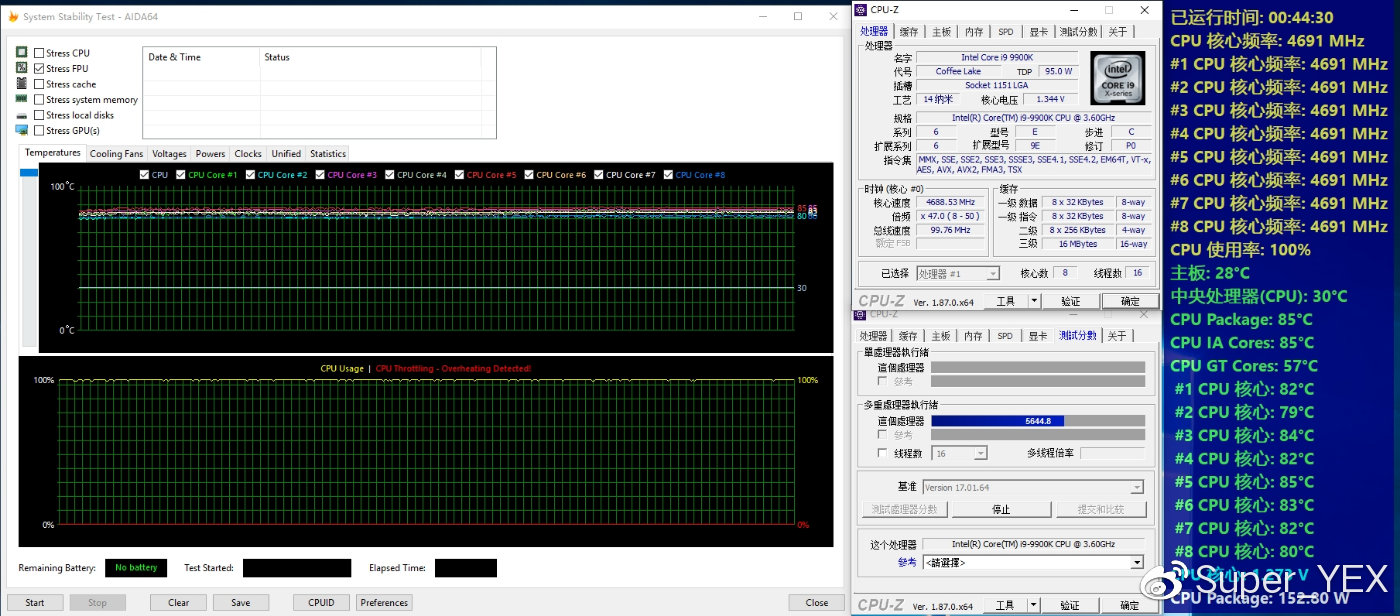Expand the 工具 dropdown arrow in upper CPU-Z
Screen dimensions: 1400x616
(x=1034, y=301)
